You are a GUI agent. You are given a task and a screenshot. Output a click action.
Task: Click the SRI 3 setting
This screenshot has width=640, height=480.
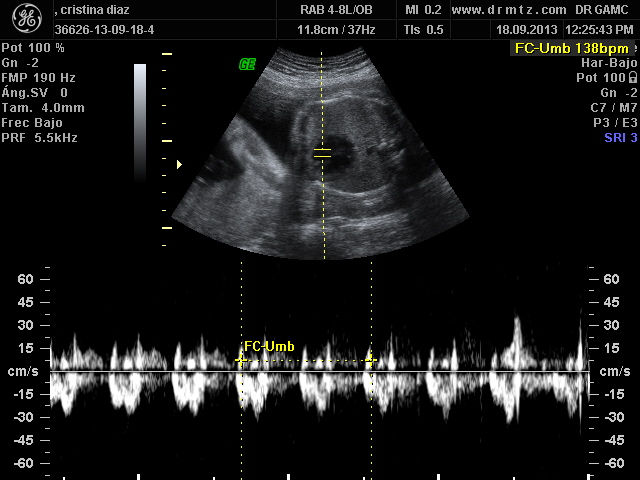[621, 138]
